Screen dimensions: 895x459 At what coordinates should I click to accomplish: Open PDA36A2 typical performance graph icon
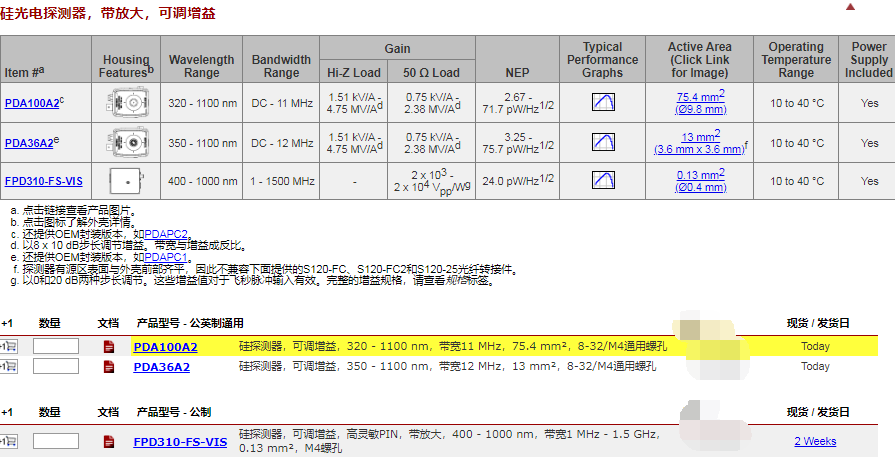pyautogui.click(x=603, y=142)
